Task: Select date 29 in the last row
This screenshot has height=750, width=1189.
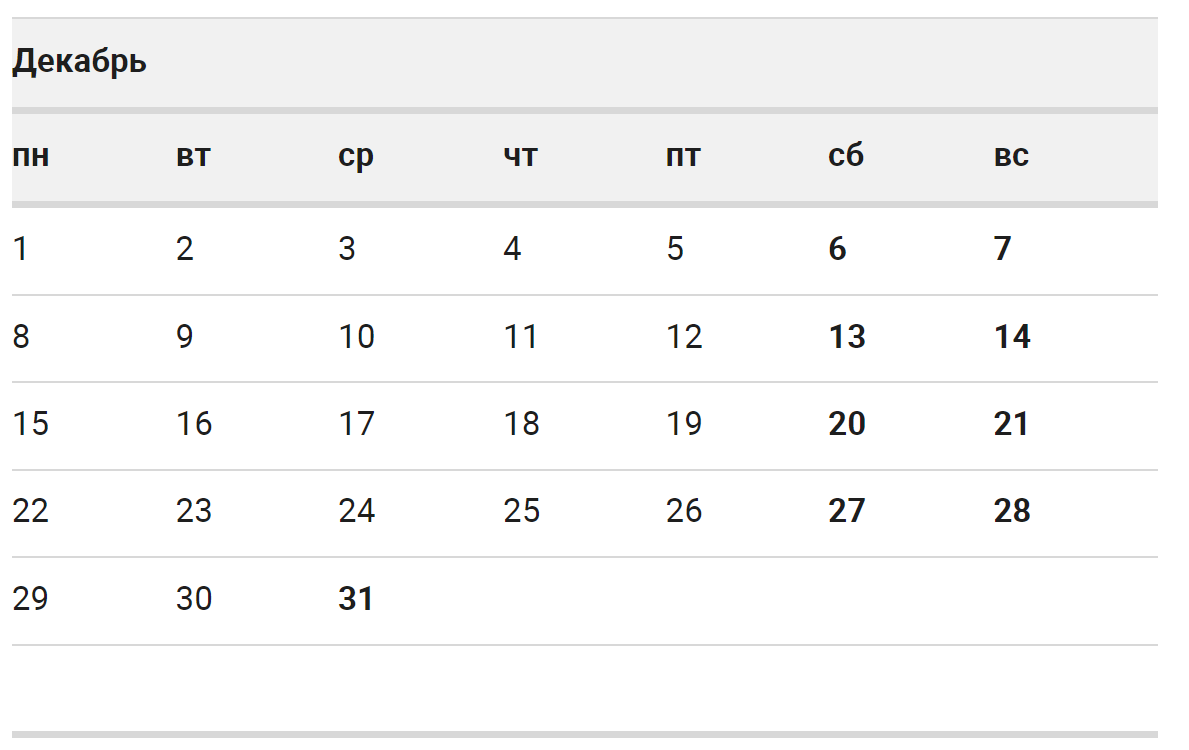Action: (30, 599)
